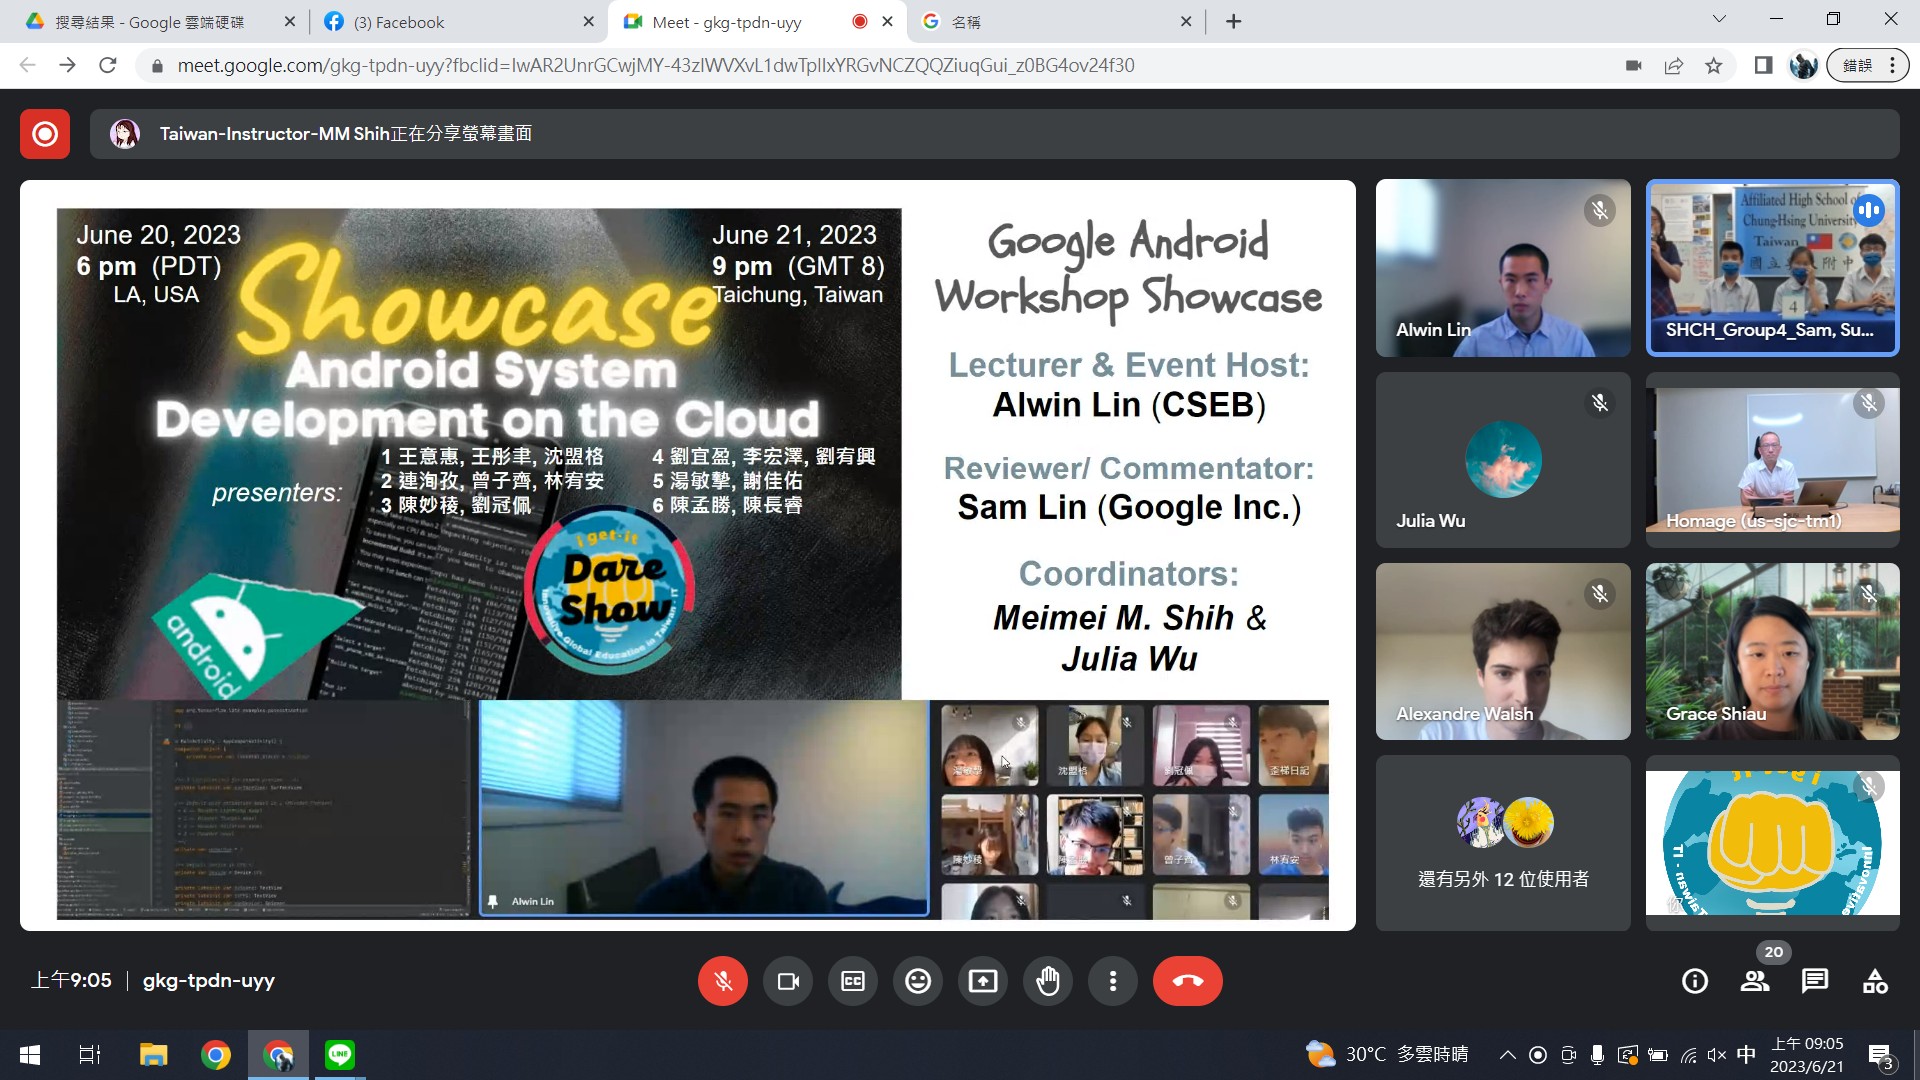Select Homage (us-sjc-tm1) participant tile
Image resolution: width=1920 pixels, height=1080 pixels.
click(x=1773, y=460)
